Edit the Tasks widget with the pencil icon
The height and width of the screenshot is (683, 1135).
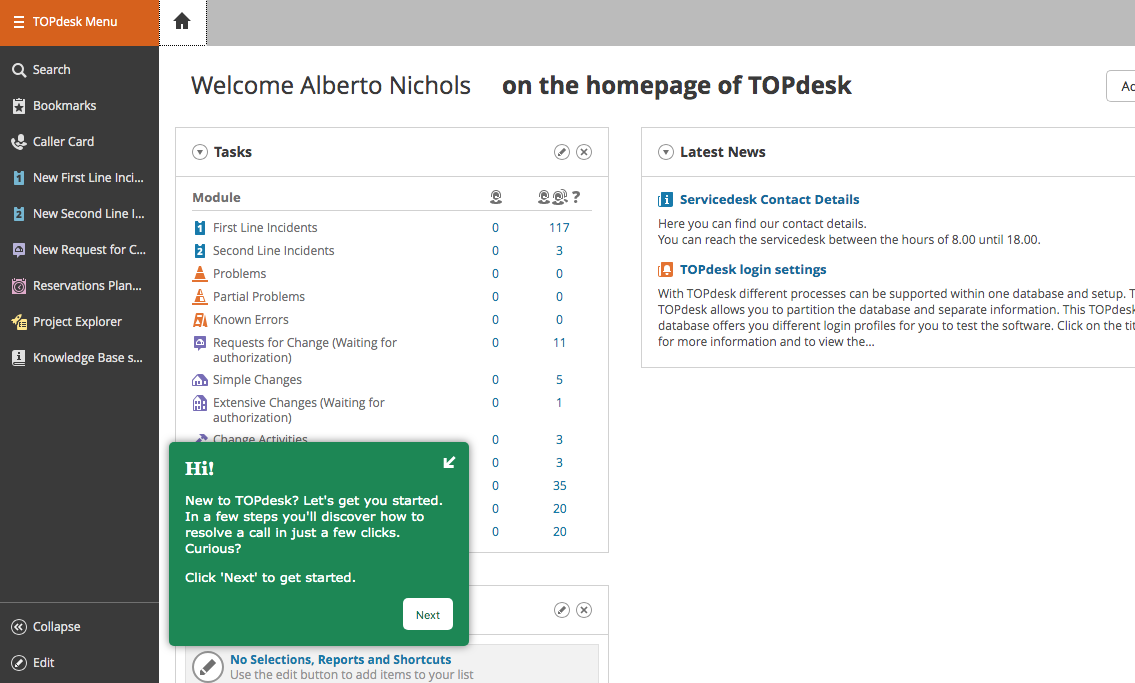pos(562,152)
